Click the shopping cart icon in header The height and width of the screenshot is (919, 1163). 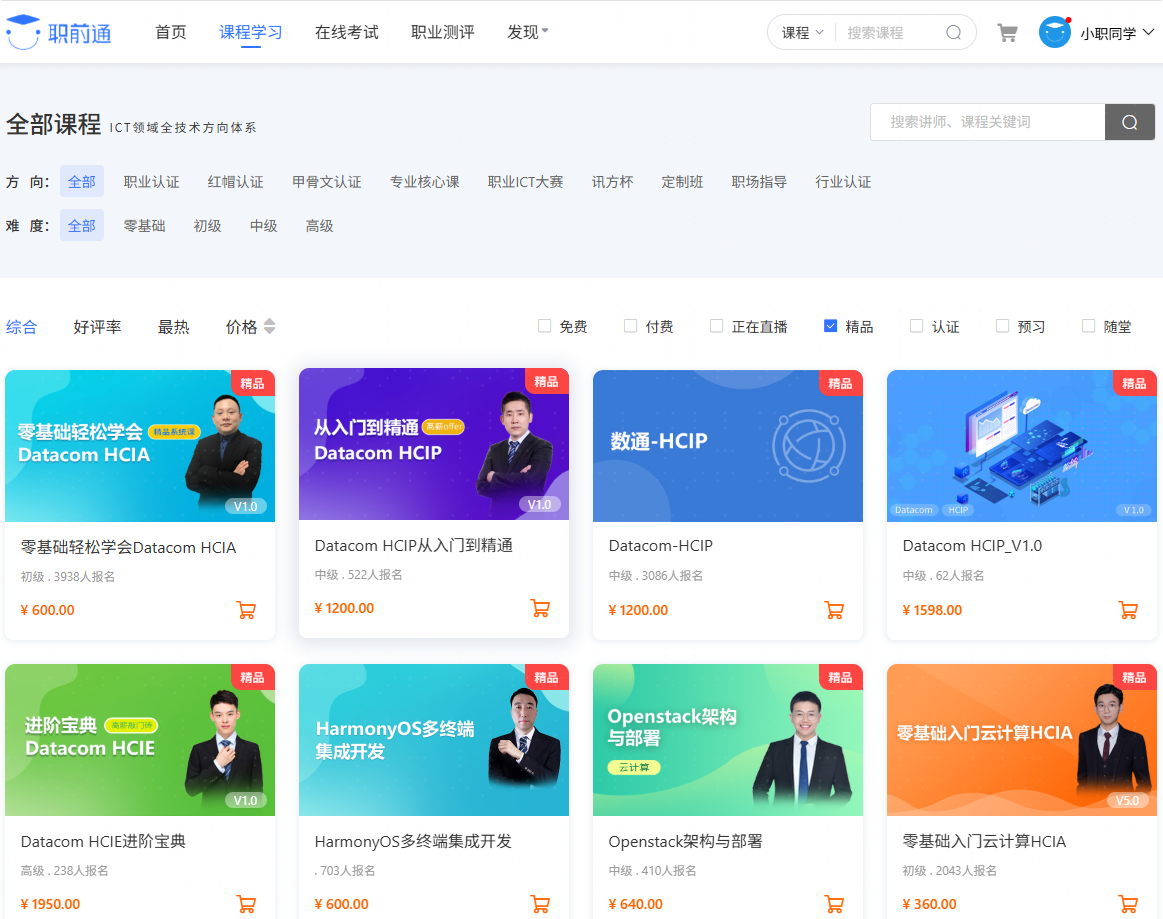(1007, 33)
